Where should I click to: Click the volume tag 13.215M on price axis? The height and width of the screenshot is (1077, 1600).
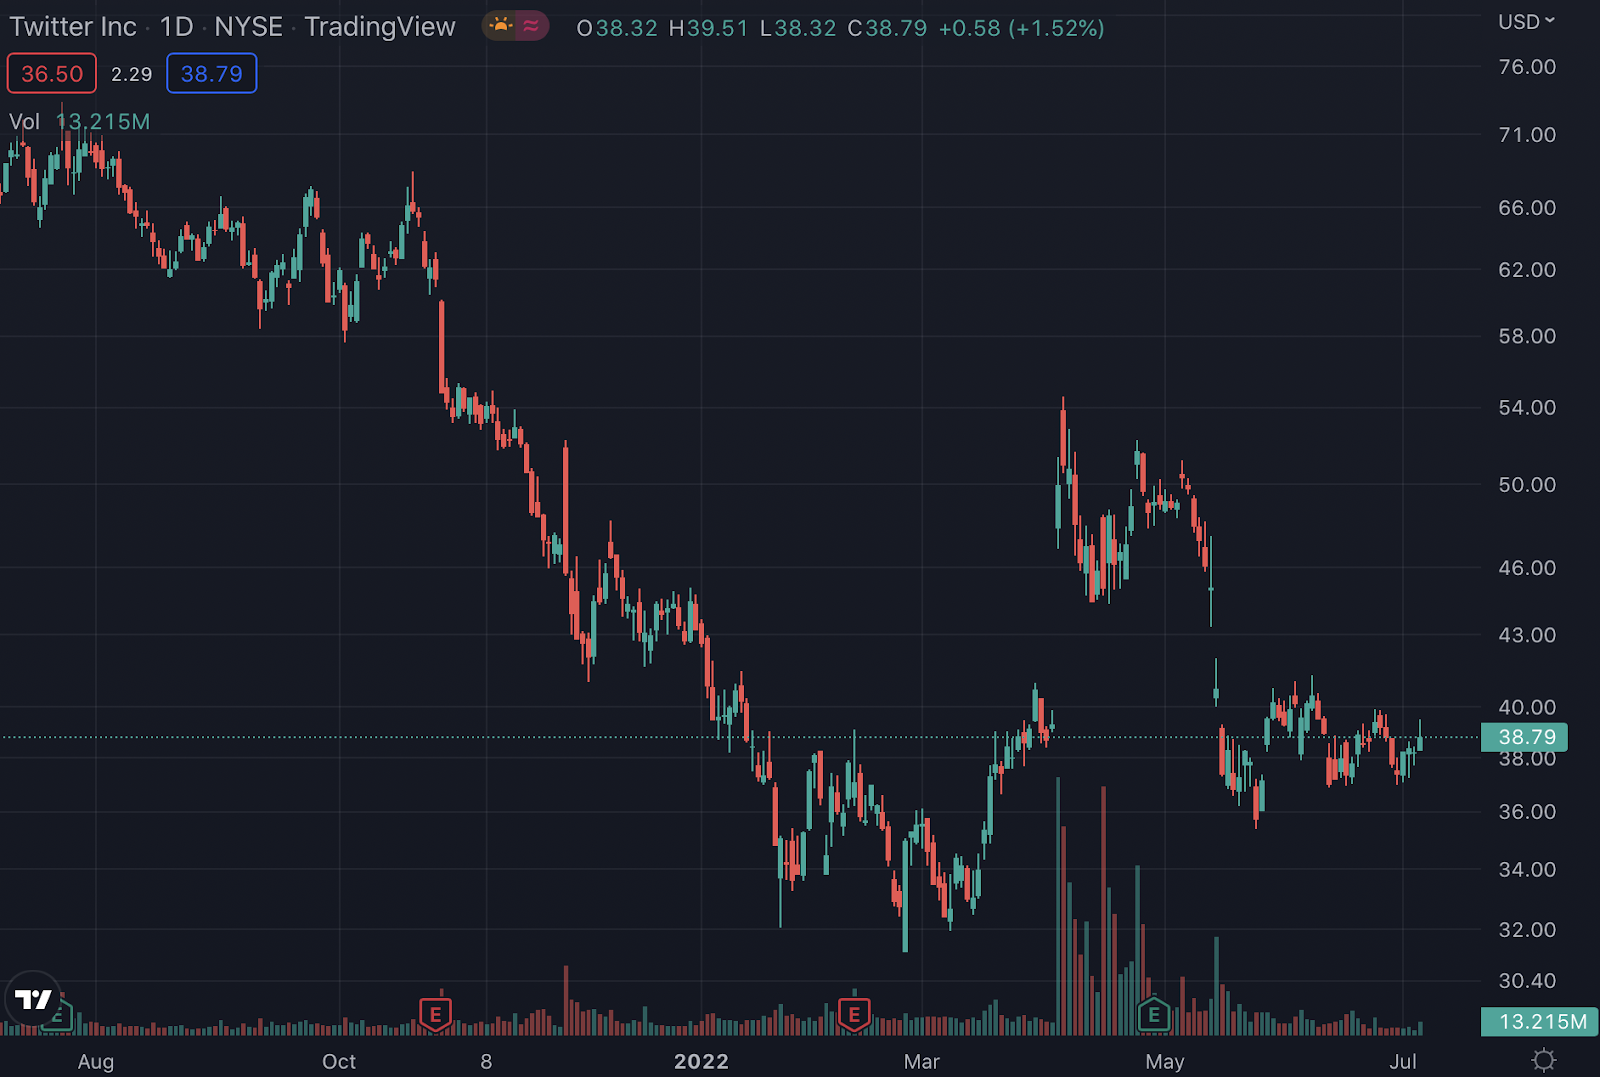click(x=1540, y=1021)
